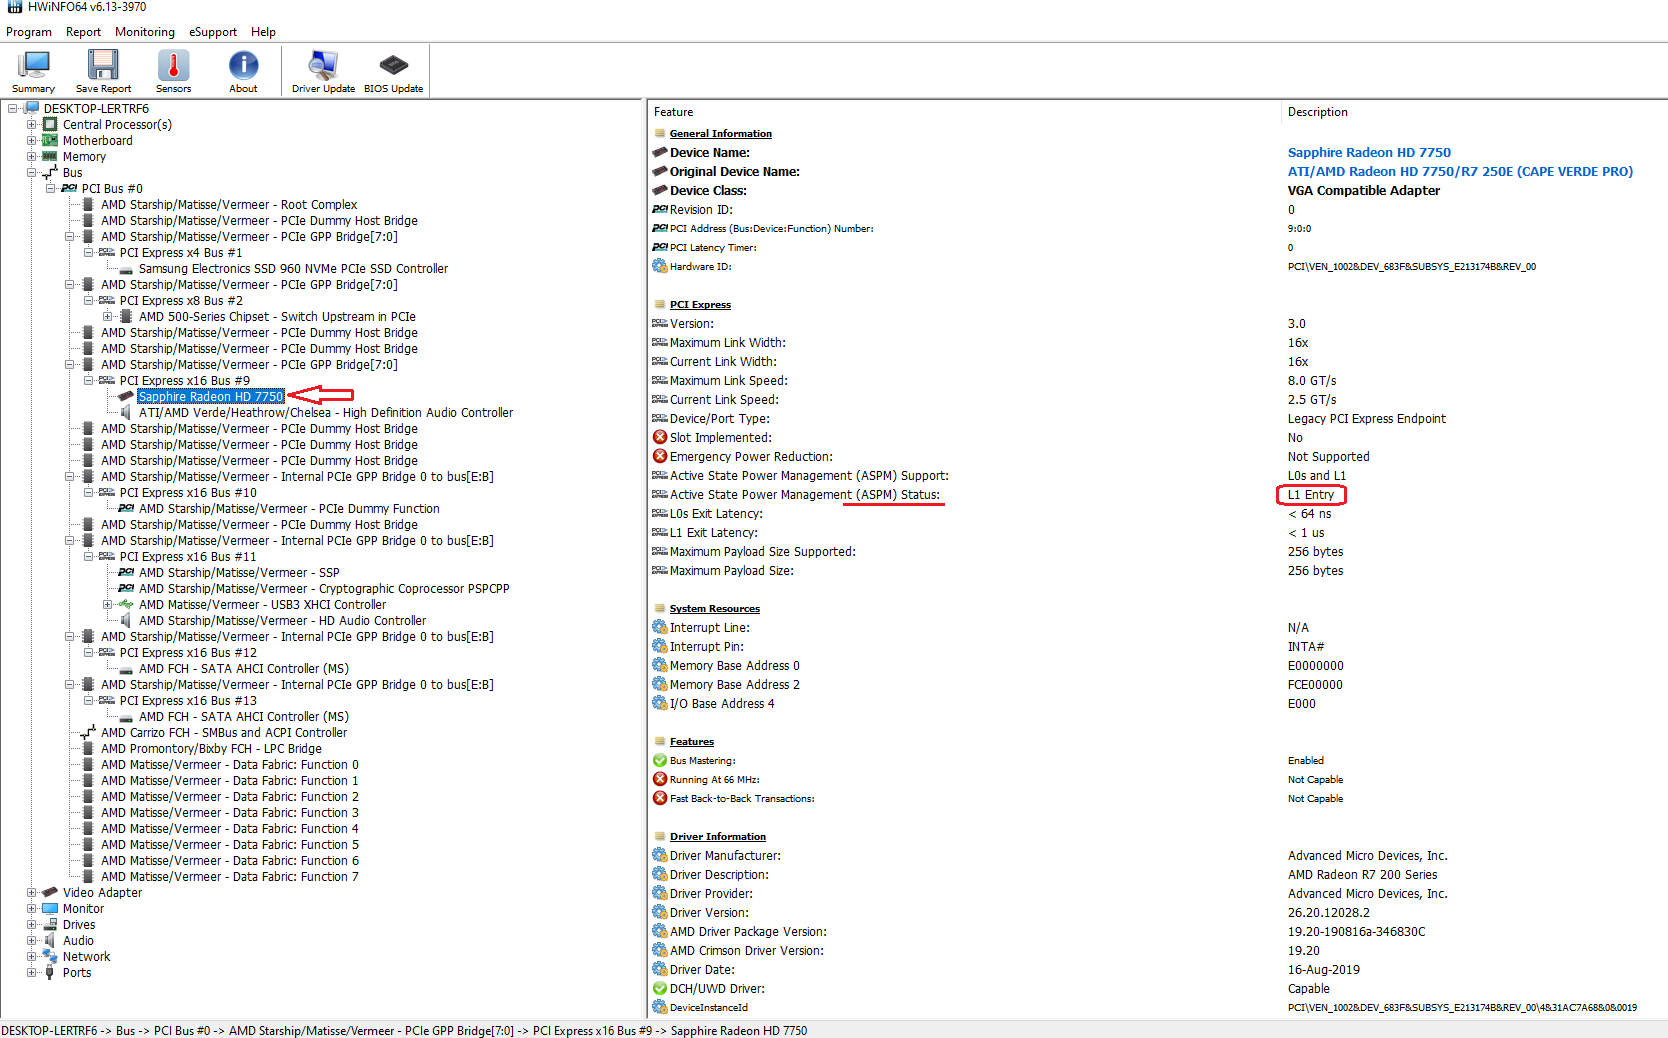This screenshot has width=1668, height=1038.
Task: Click the Audio speaker icon
Action: point(50,941)
